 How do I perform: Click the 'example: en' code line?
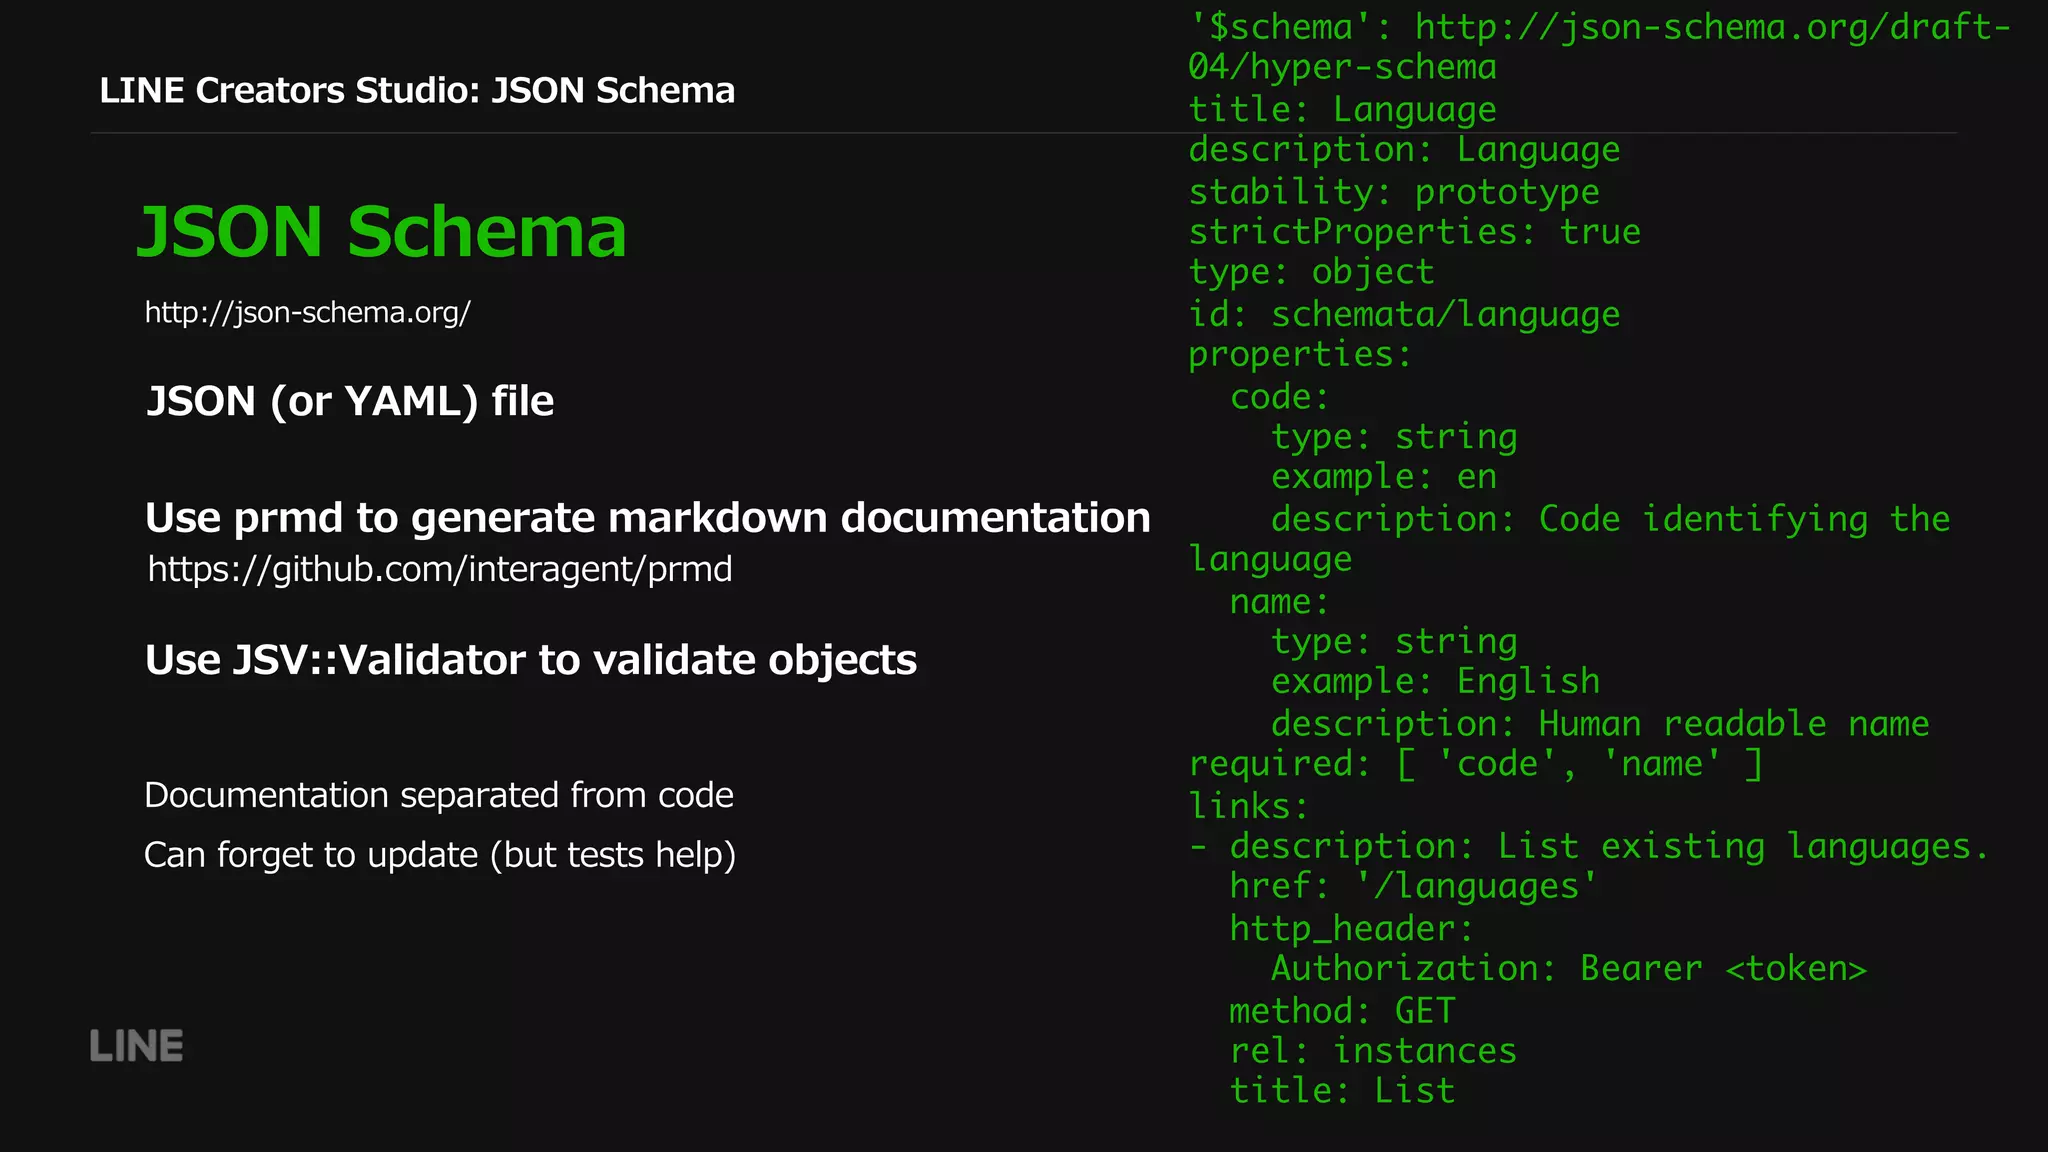coord(1384,477)
